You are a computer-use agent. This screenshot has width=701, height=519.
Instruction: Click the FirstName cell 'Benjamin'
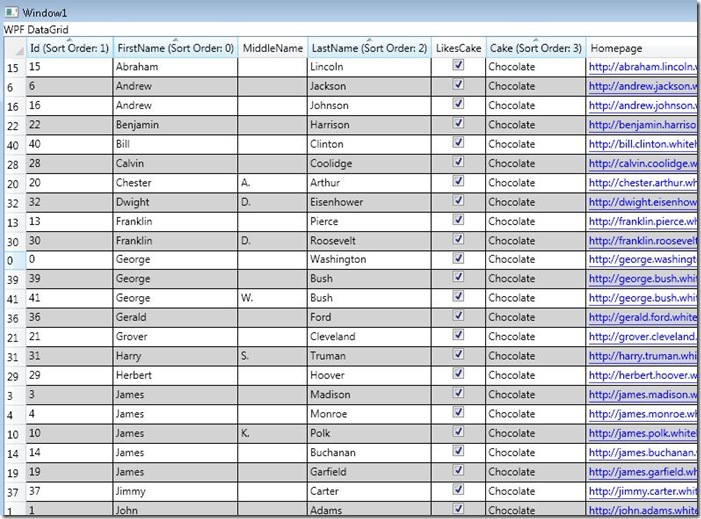(x=175, y=125)
